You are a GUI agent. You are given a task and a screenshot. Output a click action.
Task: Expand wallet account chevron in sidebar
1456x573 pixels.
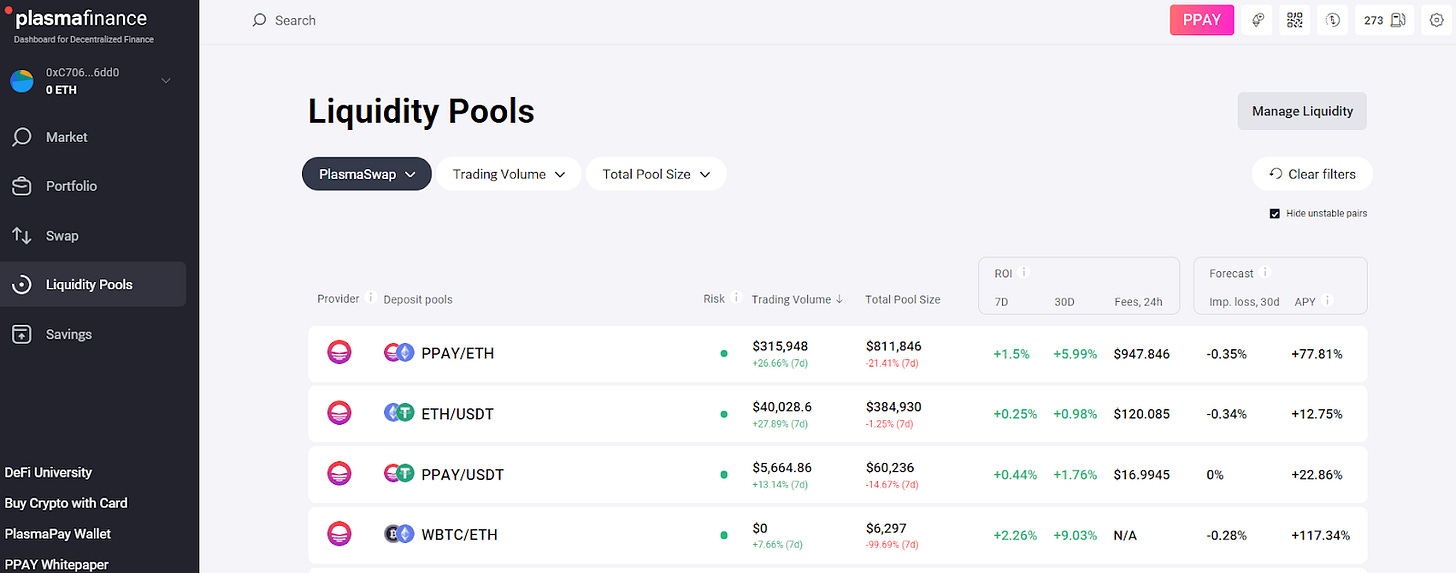(x=166, y=81)
